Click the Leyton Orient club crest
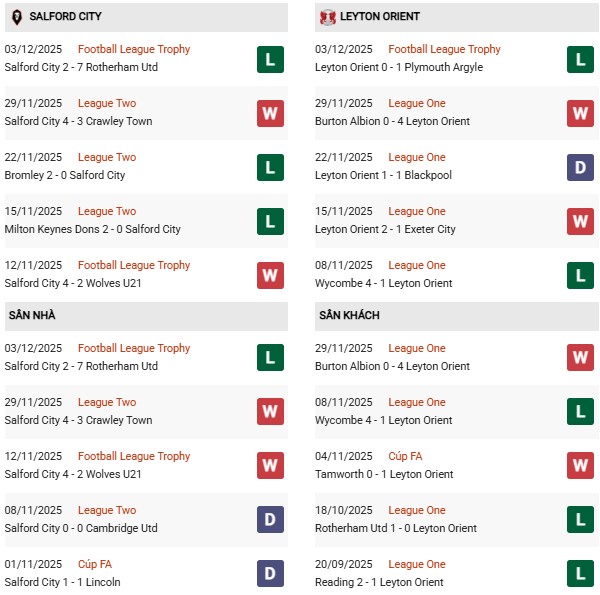The width and height of the screenshot is (600, 595). point(327,17)
